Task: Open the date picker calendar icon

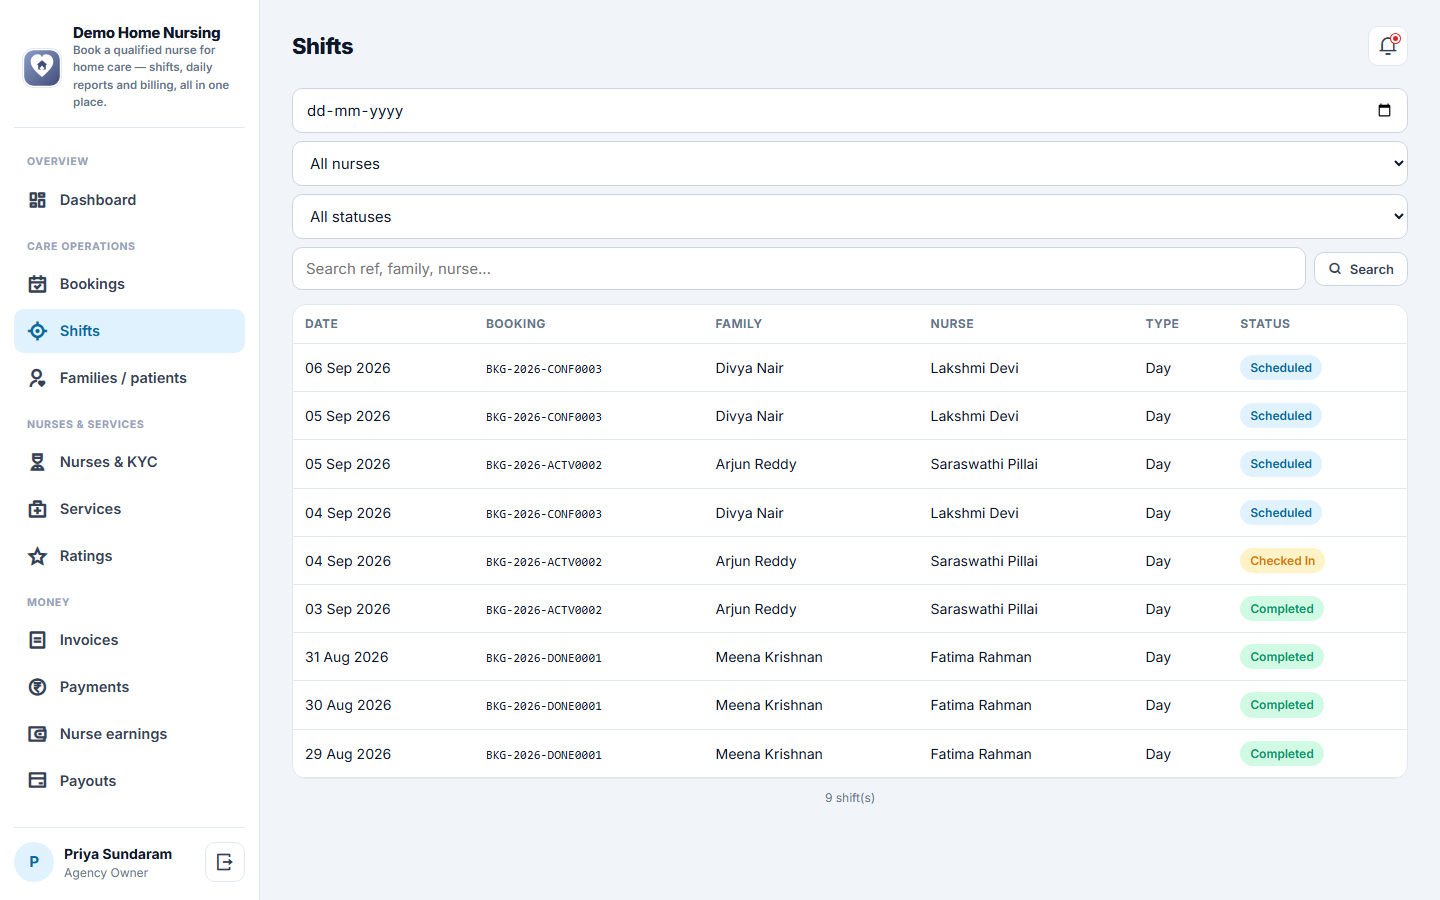Action: (1384, 111)
